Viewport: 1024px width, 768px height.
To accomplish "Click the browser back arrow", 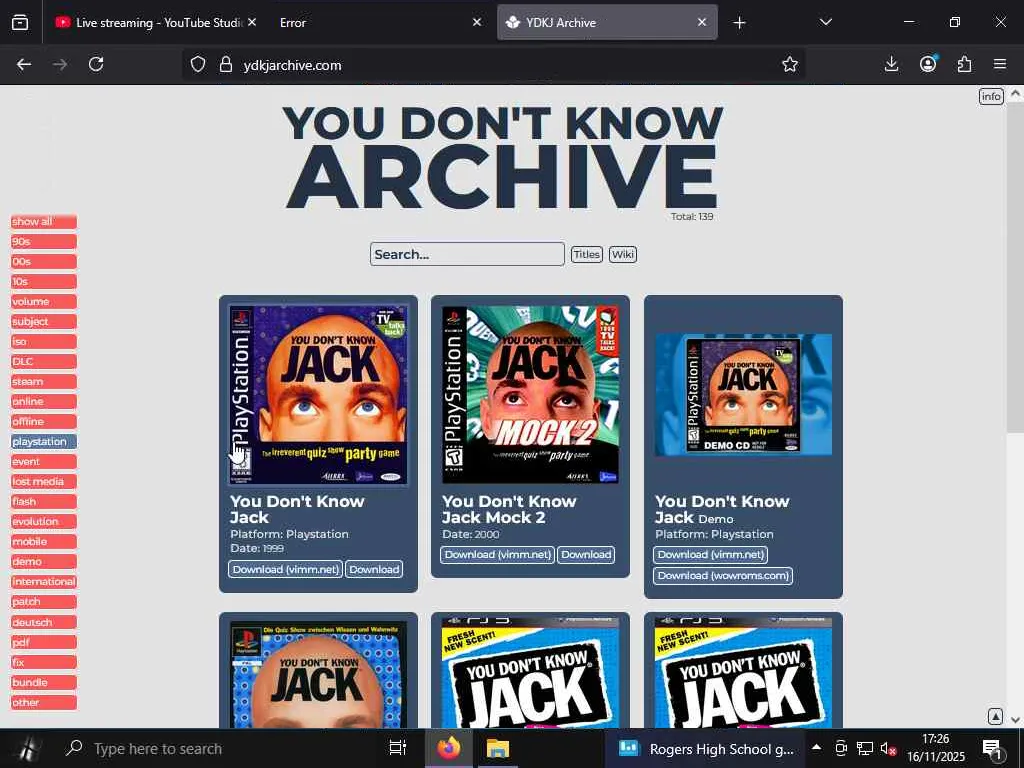I will tap(24, 64).
